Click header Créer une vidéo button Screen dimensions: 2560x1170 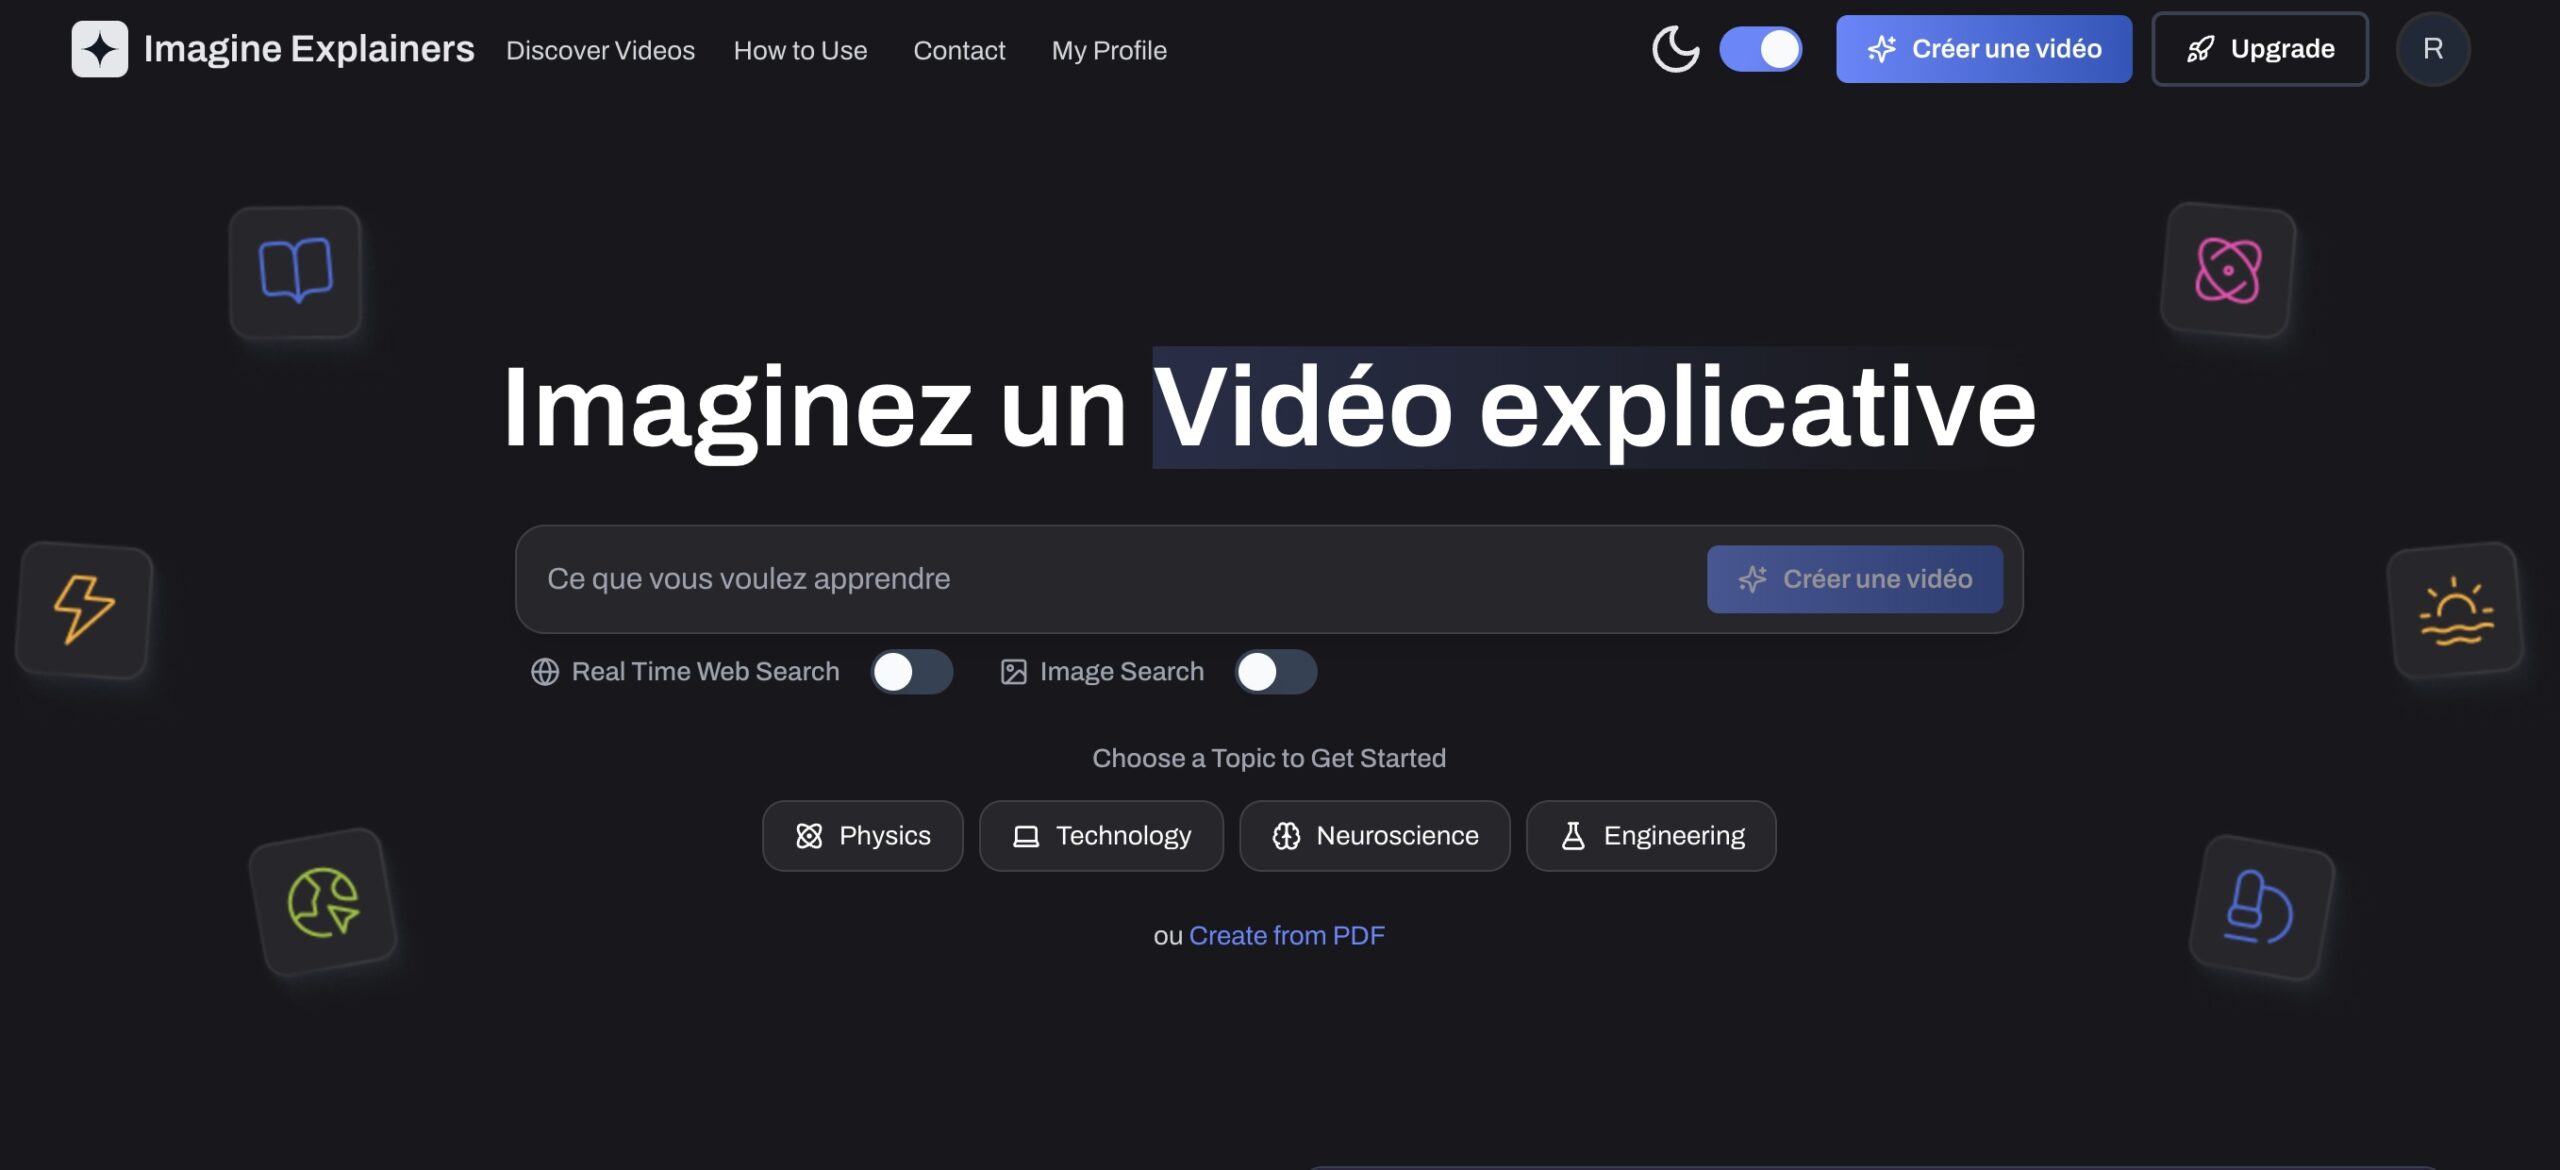pos(1983,49)
